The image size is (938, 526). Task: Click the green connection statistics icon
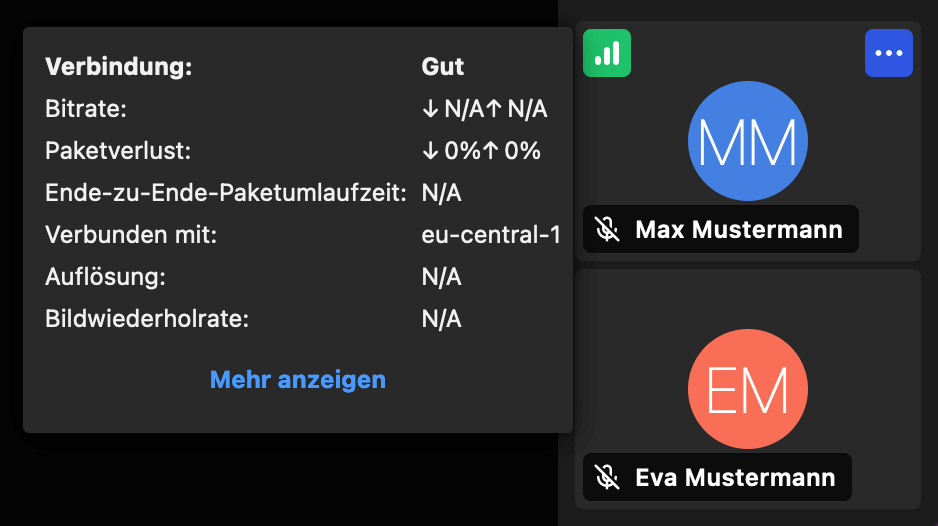click(607, 53)
